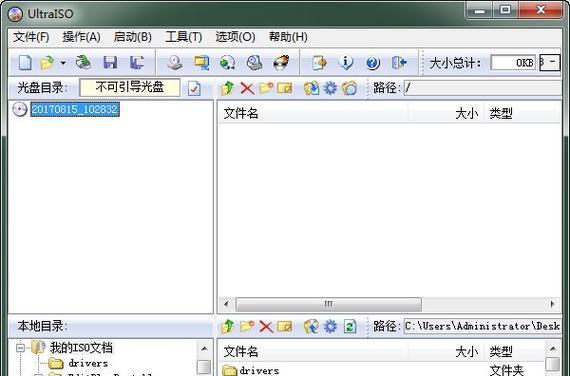
Task: Click the Exit door icon in toolbar
Action: coord(399,63)
